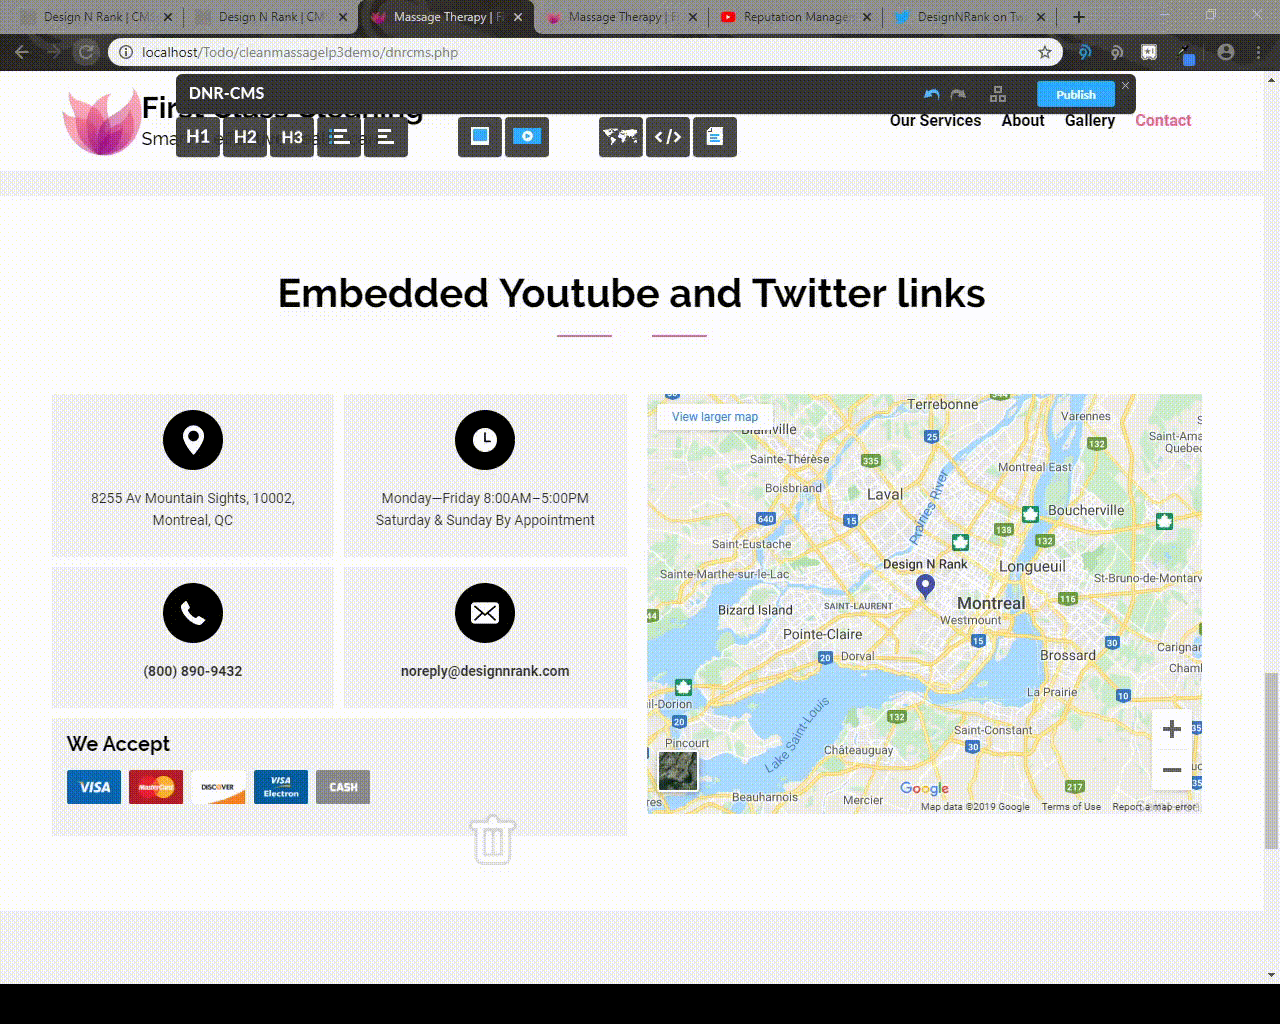Insert a video block
Viewport: 1280px width, 1024px height.
527,137
